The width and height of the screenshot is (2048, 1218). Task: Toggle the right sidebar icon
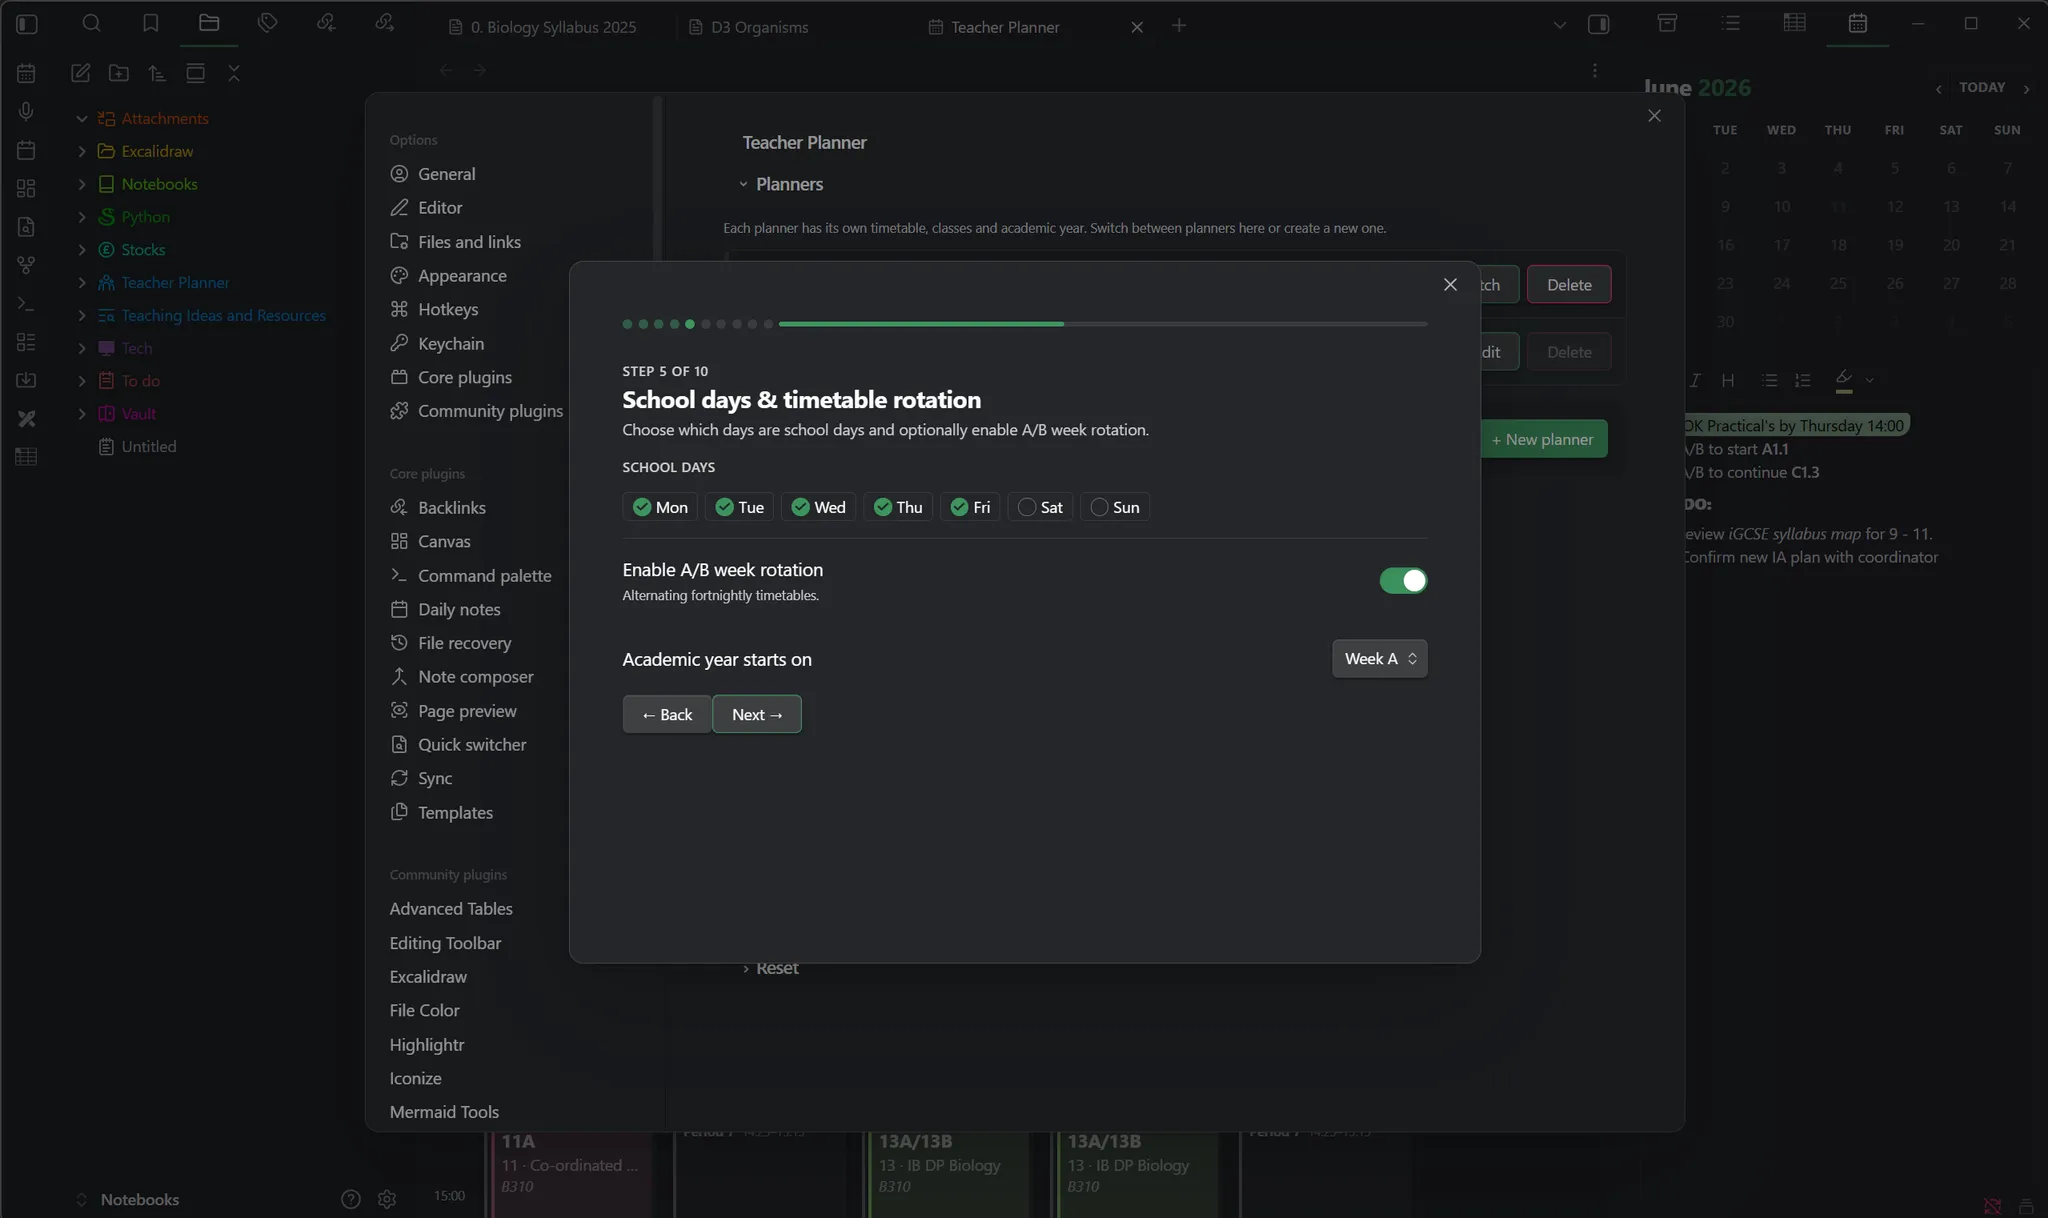point(1598,24)
